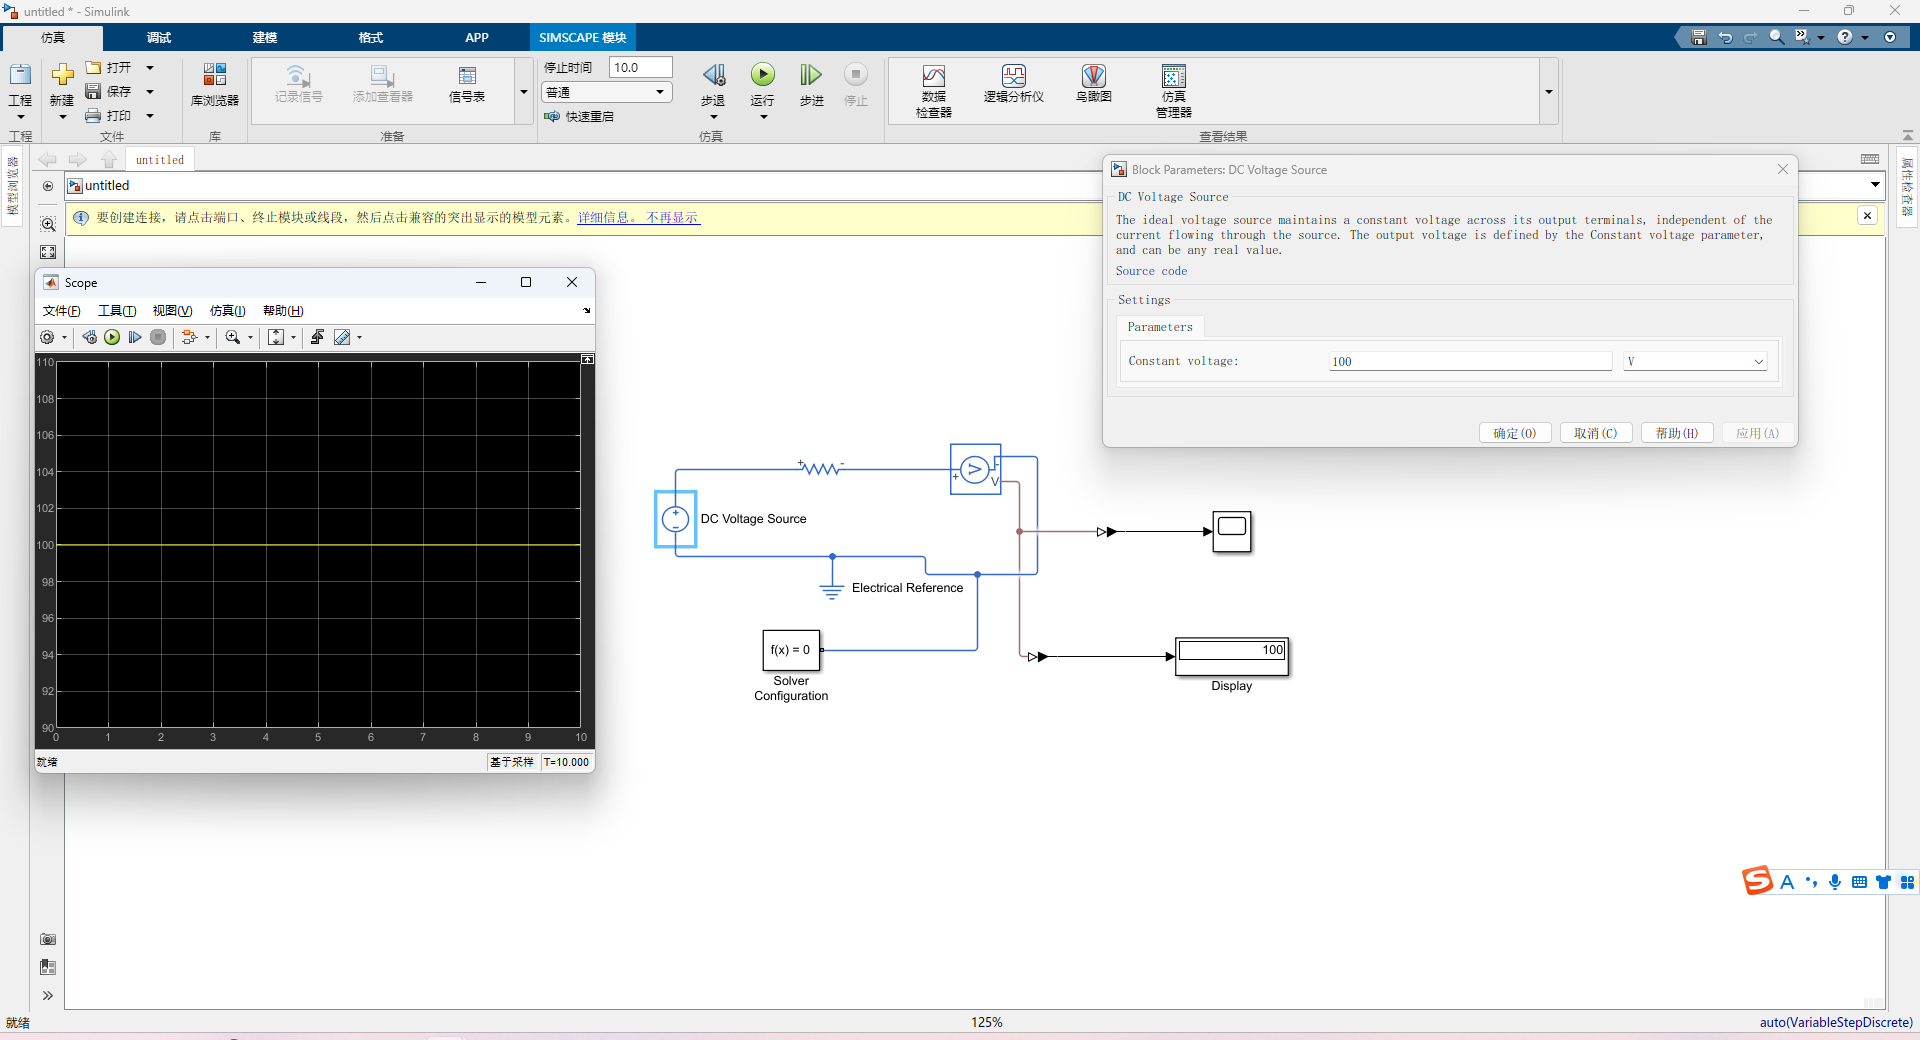
Task: Toggle Fast Restart (快速重启)
Action: [579, 116]
